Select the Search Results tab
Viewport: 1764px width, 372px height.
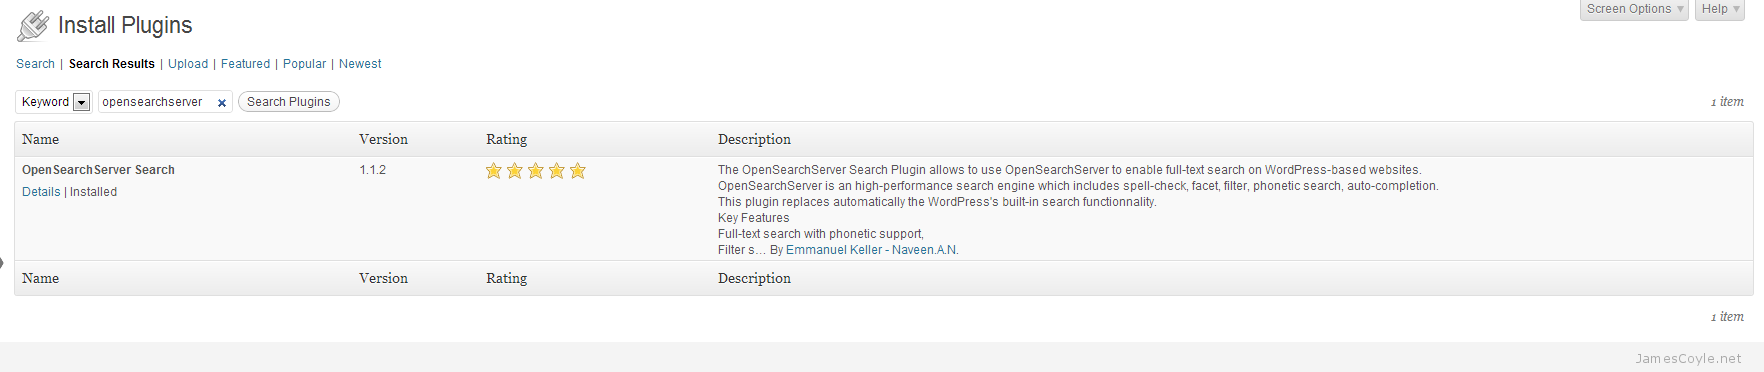112,64
